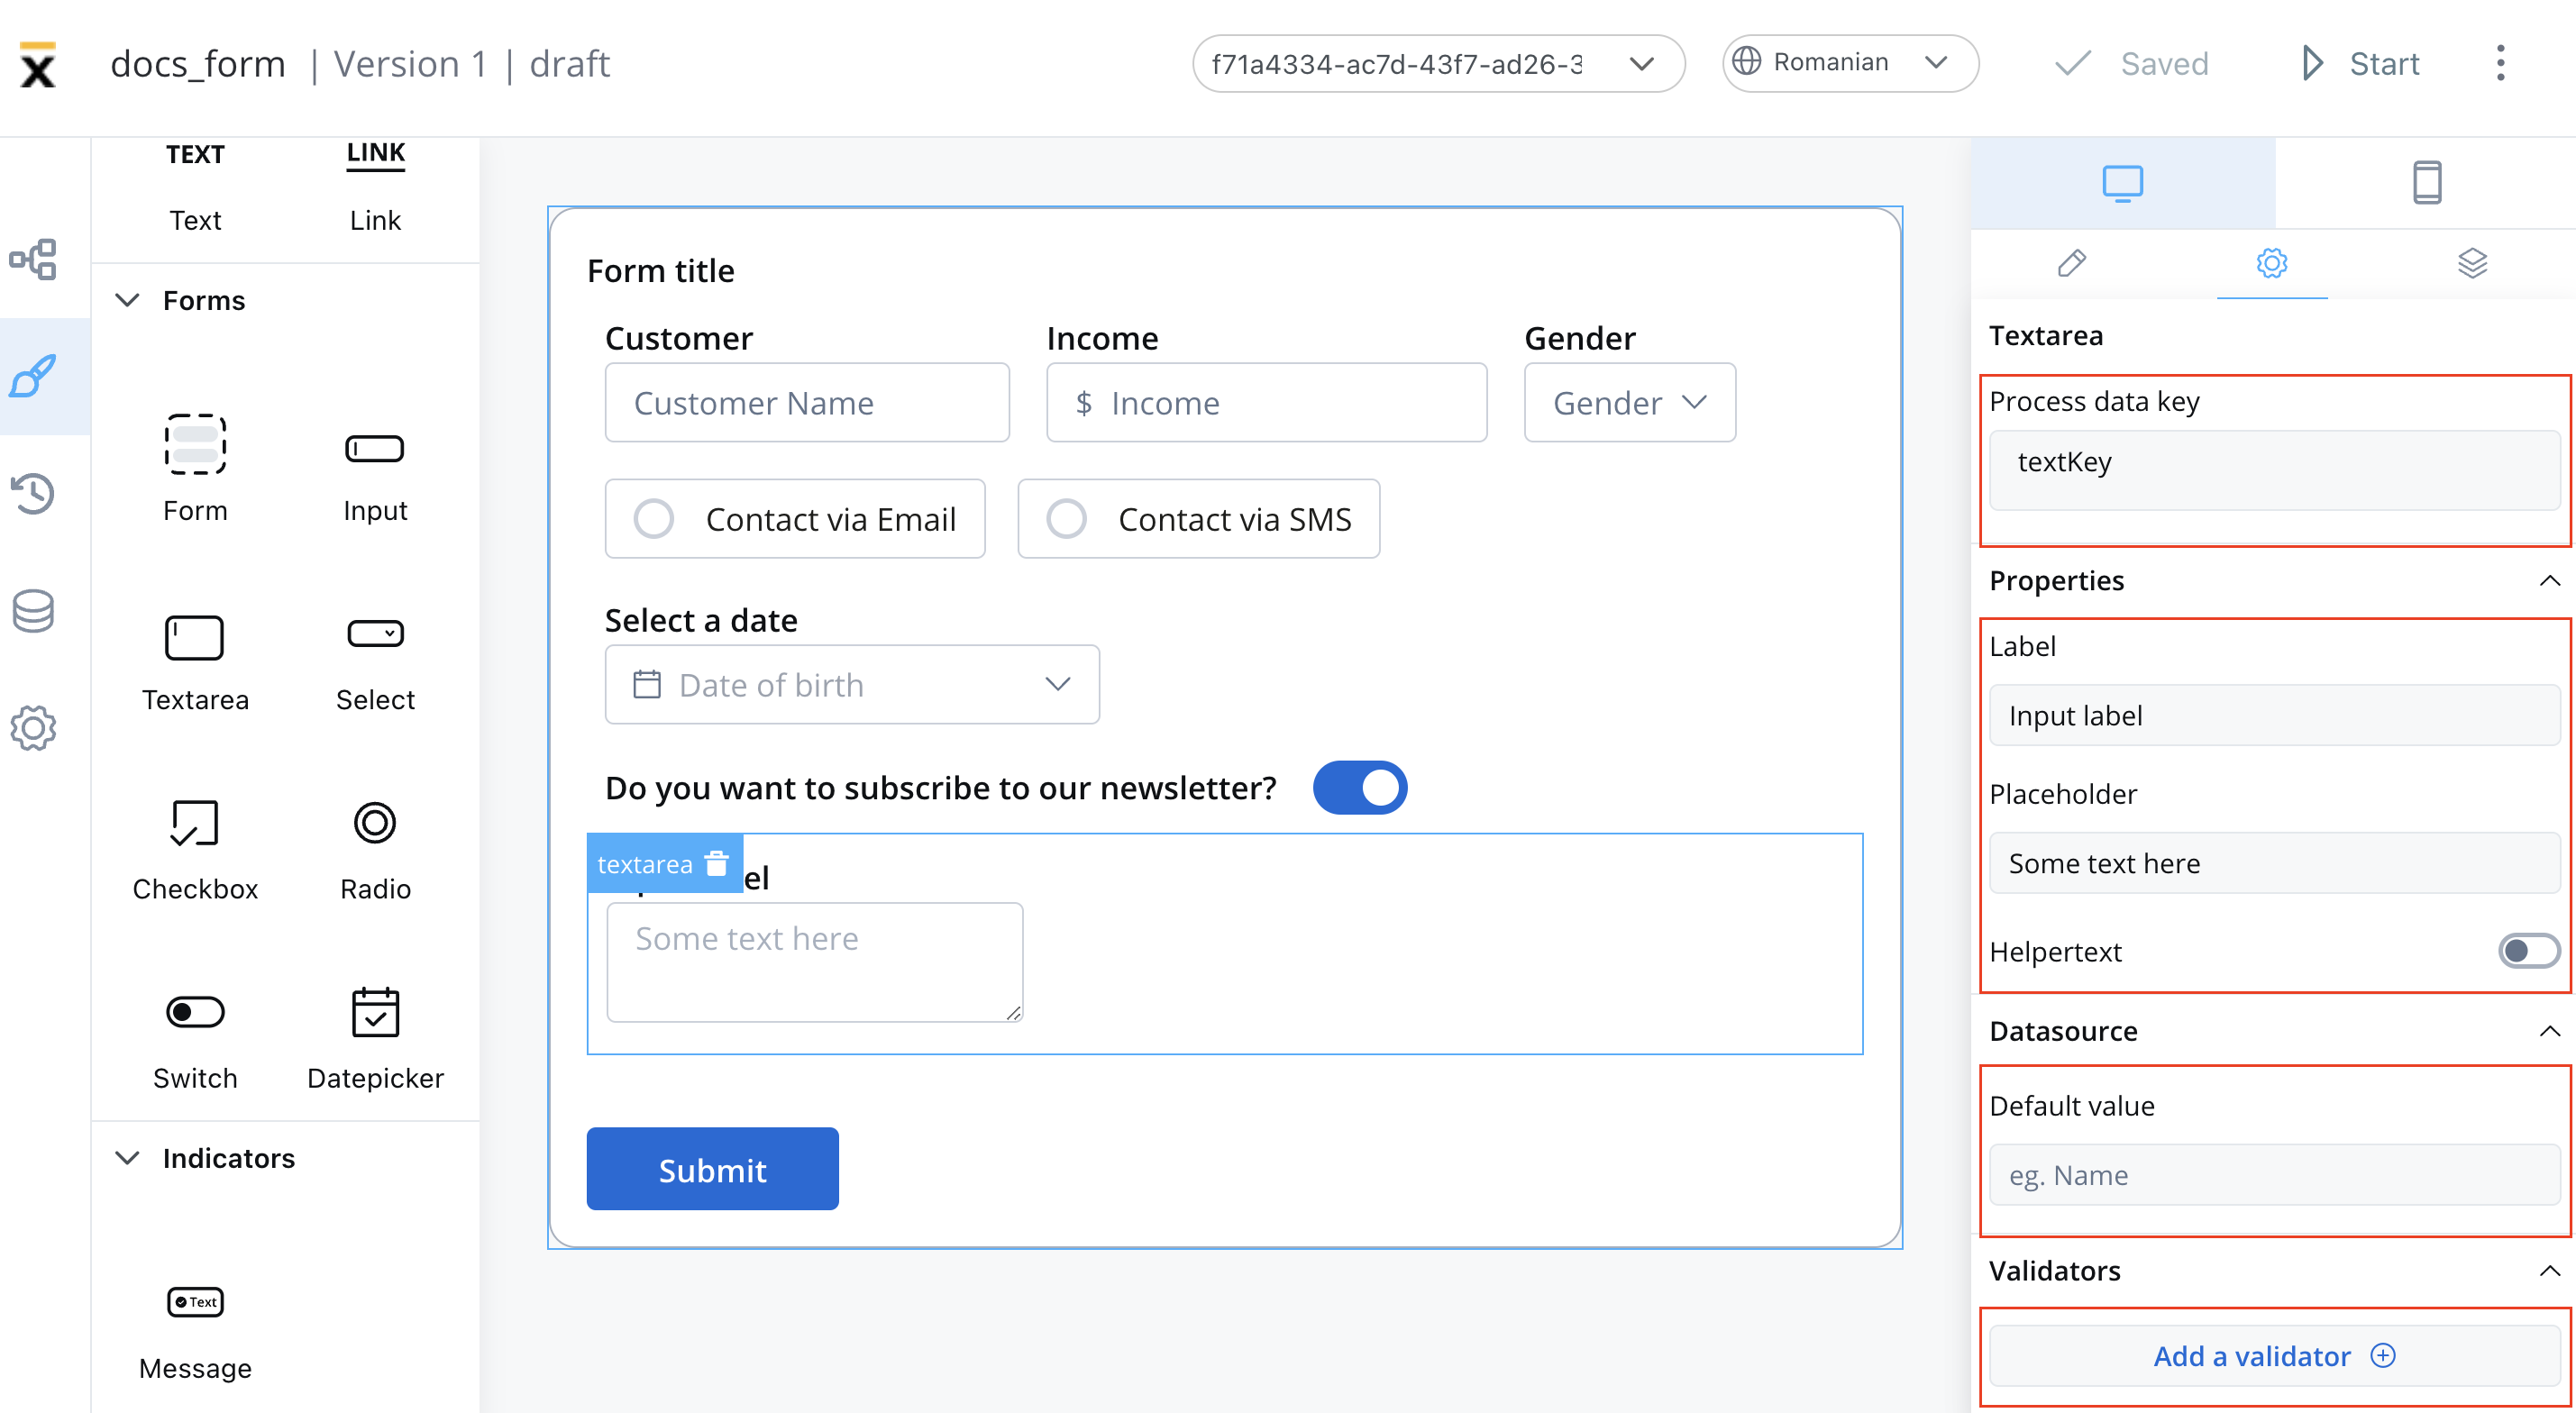
Task: Select the Contact via Email radio button
Action: click(654, 519)
